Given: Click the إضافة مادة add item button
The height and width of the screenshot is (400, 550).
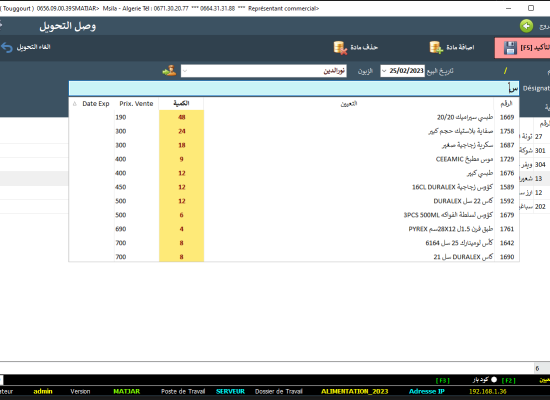Looking at the screenshot, I should [452, 47].
